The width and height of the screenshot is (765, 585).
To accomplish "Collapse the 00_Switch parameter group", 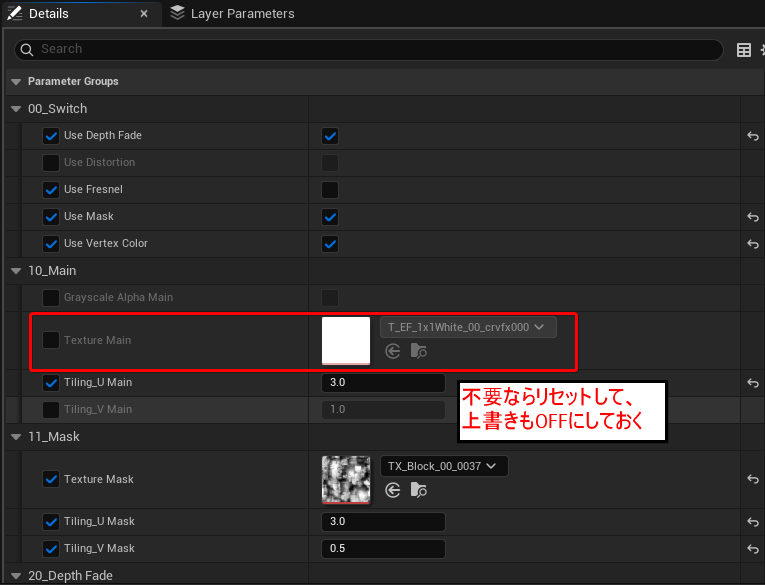I will pos(16,109).
